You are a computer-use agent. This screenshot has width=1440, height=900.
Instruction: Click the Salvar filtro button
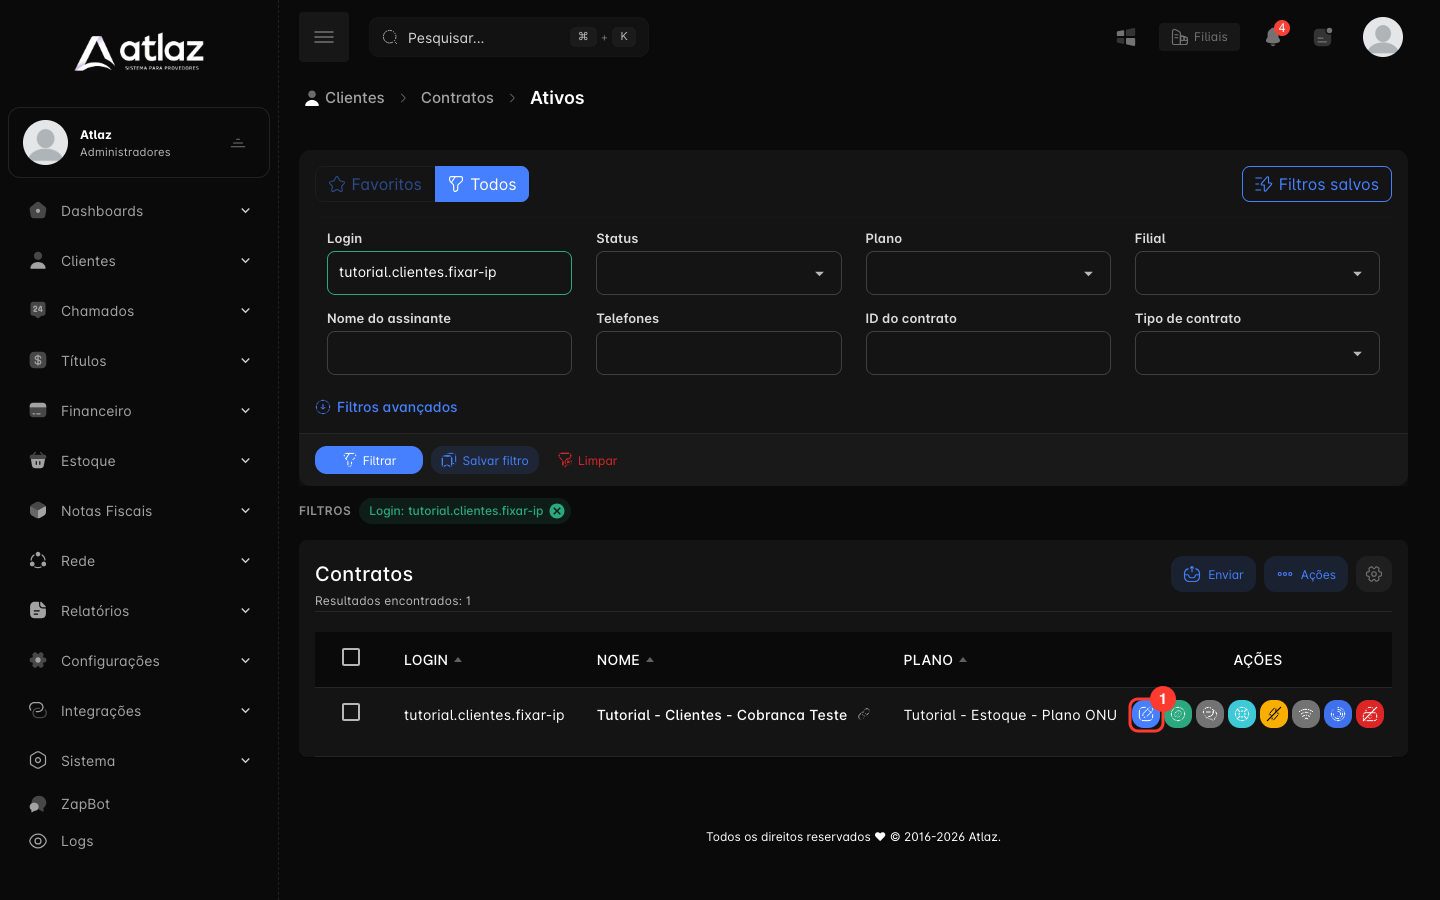tap(485, 460)
